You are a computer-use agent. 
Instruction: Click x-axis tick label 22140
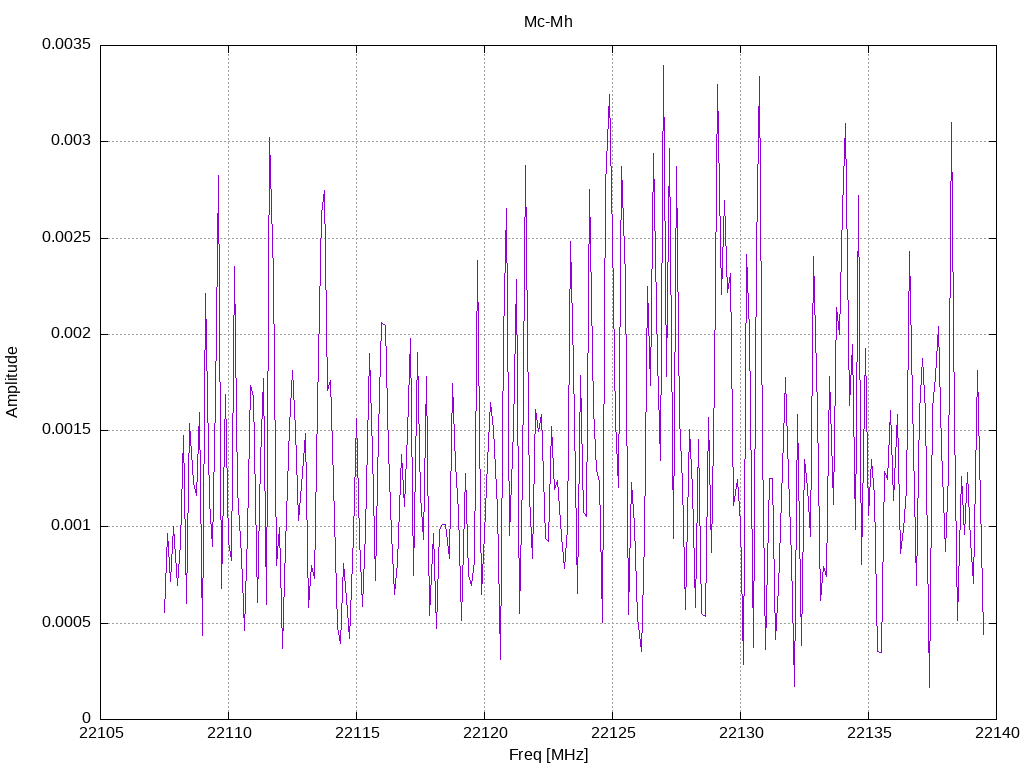(998, 733)
